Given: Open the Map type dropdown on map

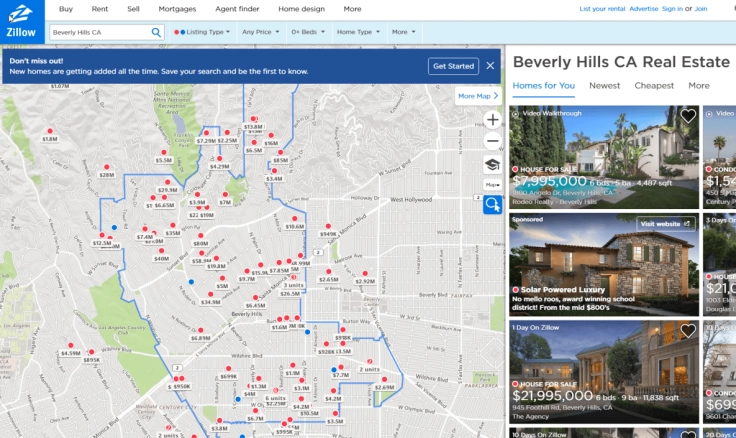Looking at the screenshot, I should 492,185.
